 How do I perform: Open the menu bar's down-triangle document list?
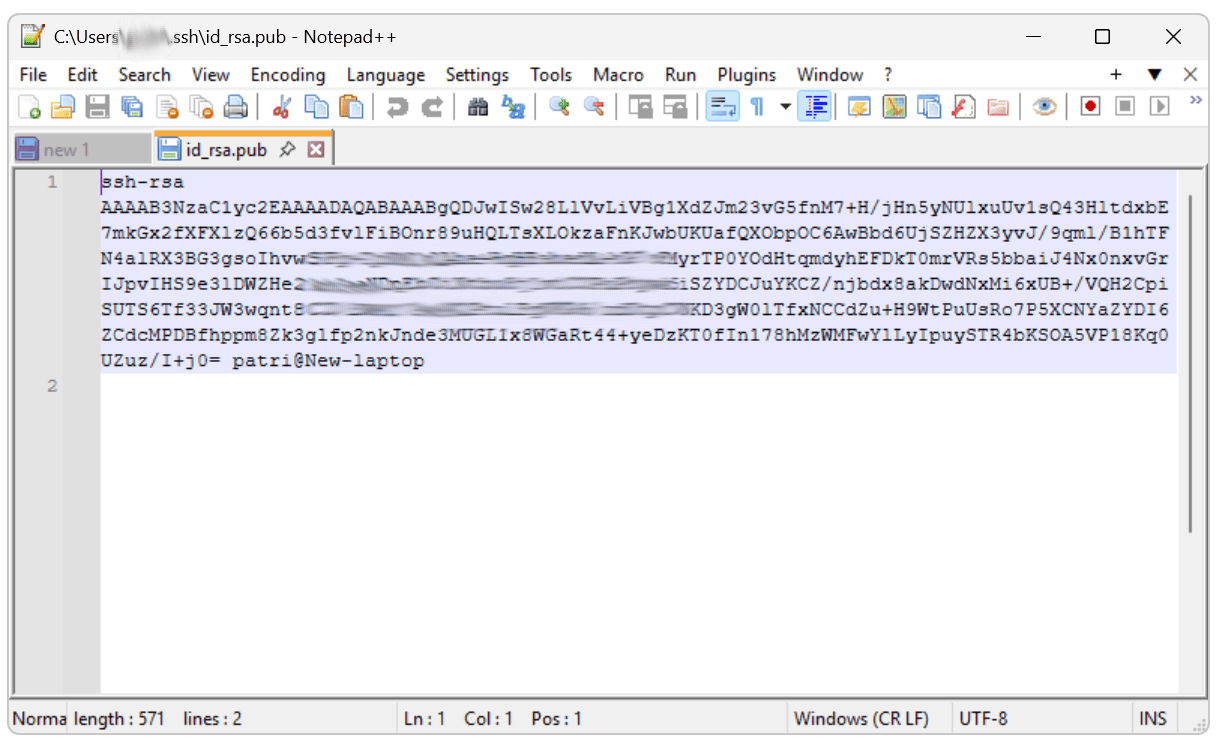point(1154,75)
